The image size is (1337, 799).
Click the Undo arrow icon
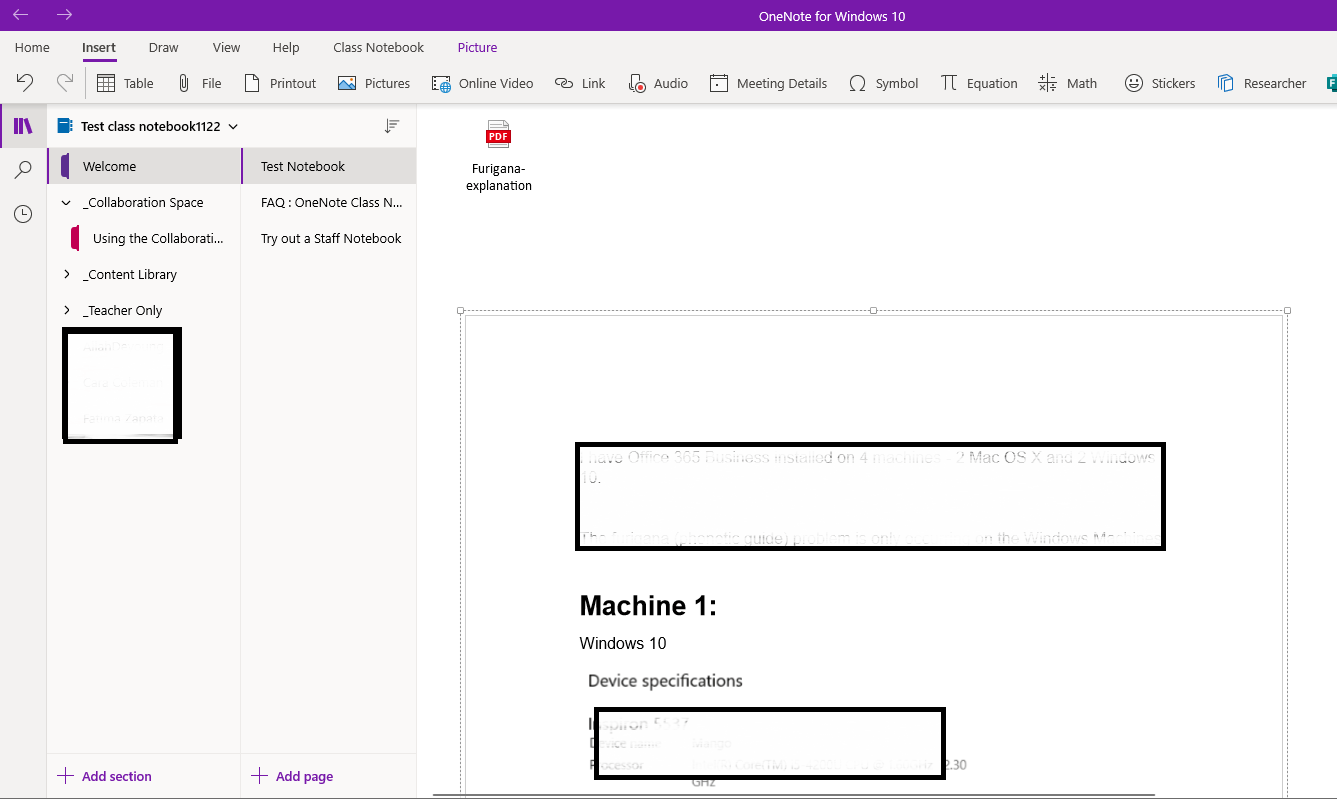(25, 83)
